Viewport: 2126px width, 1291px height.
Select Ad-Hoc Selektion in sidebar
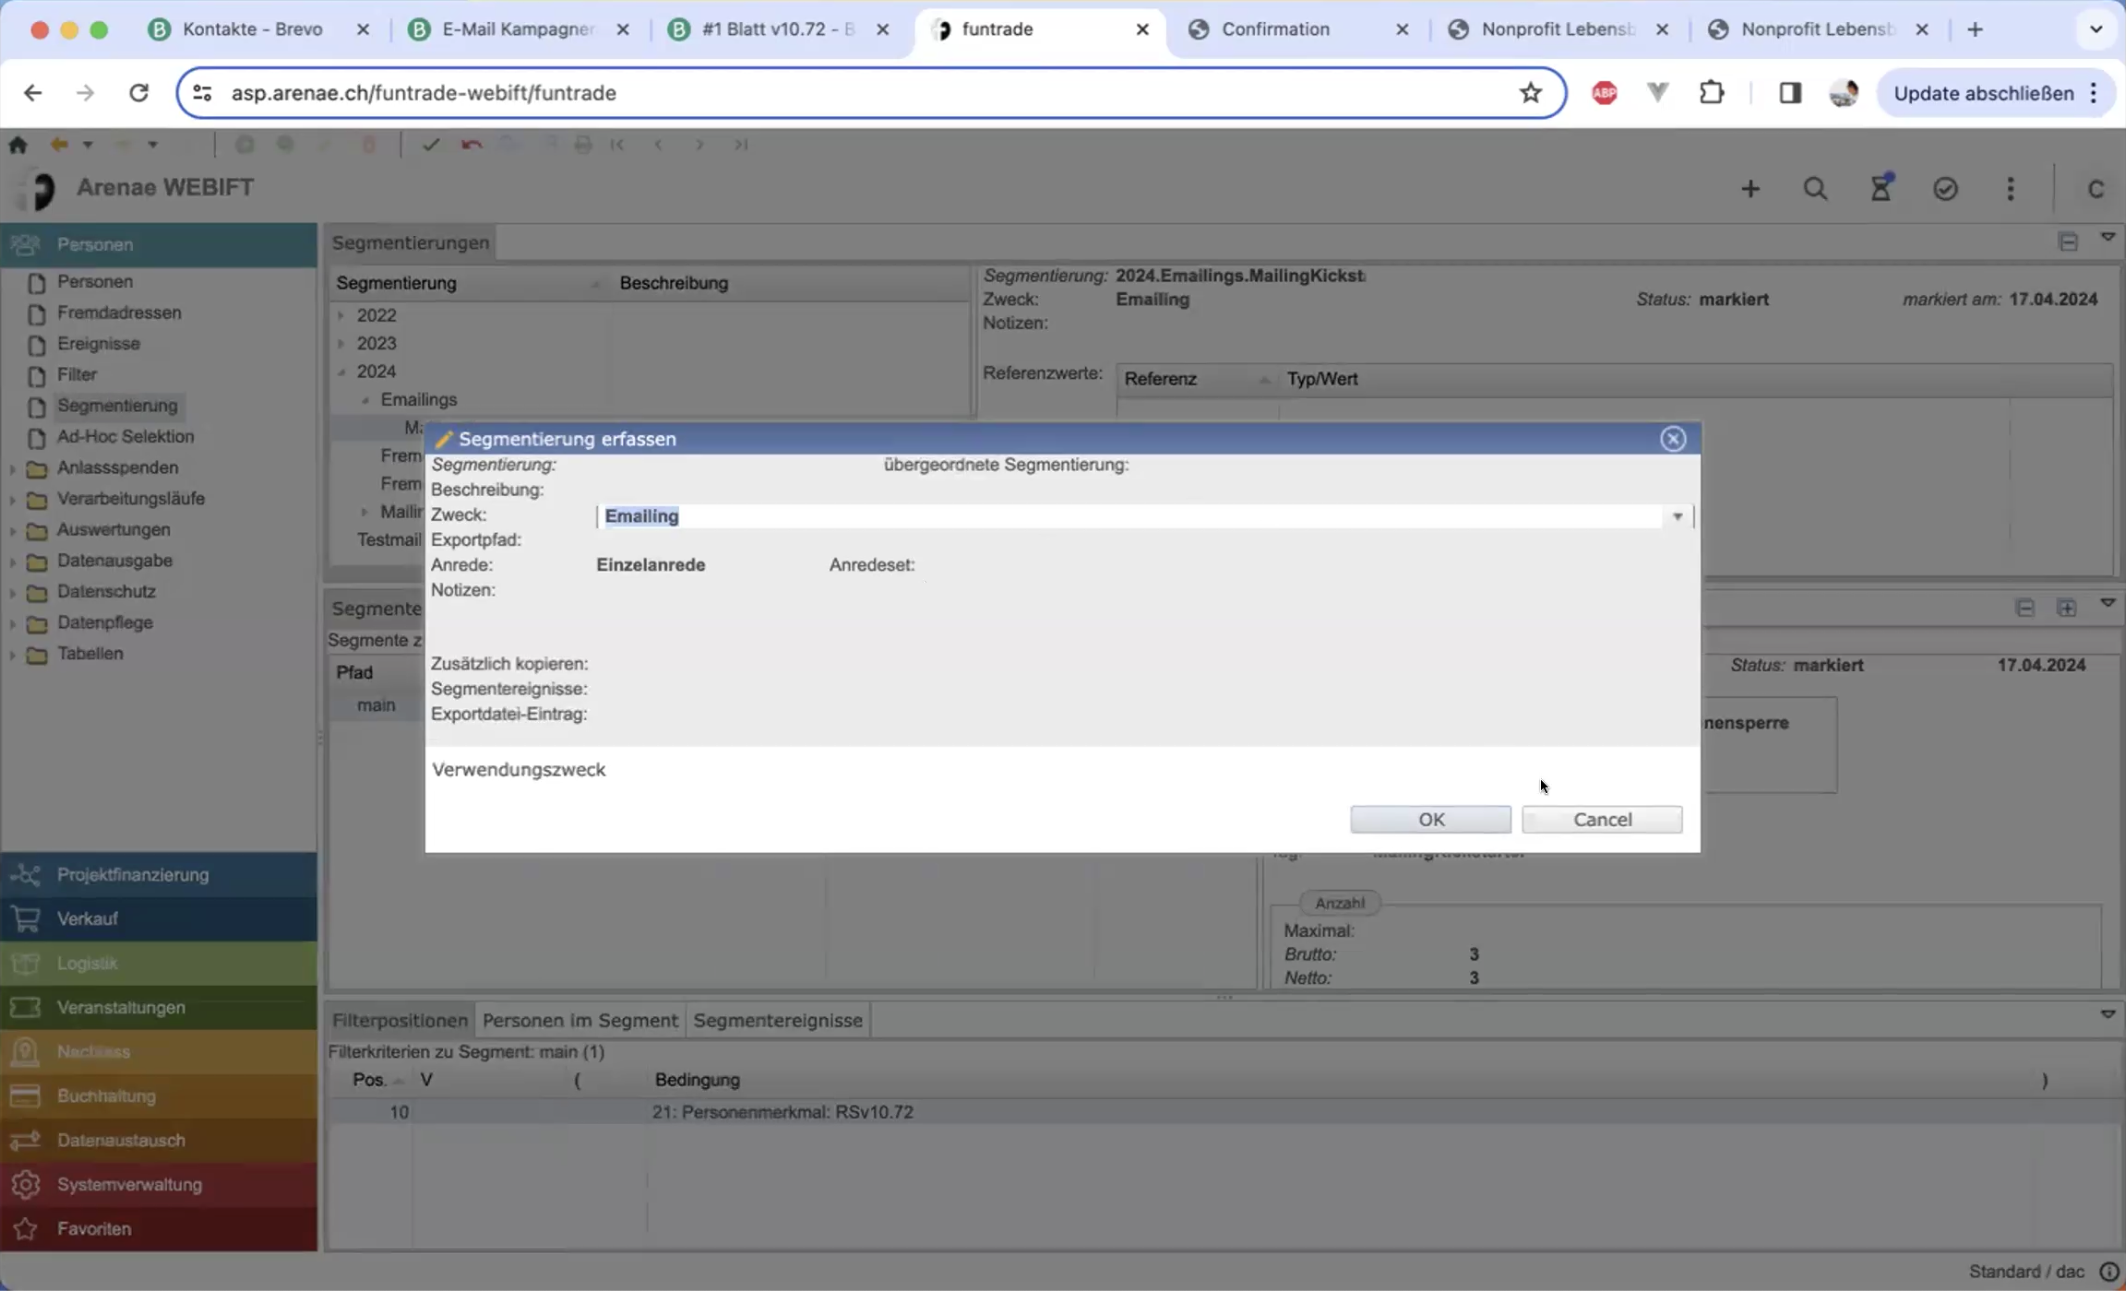(x=125, y=436)
